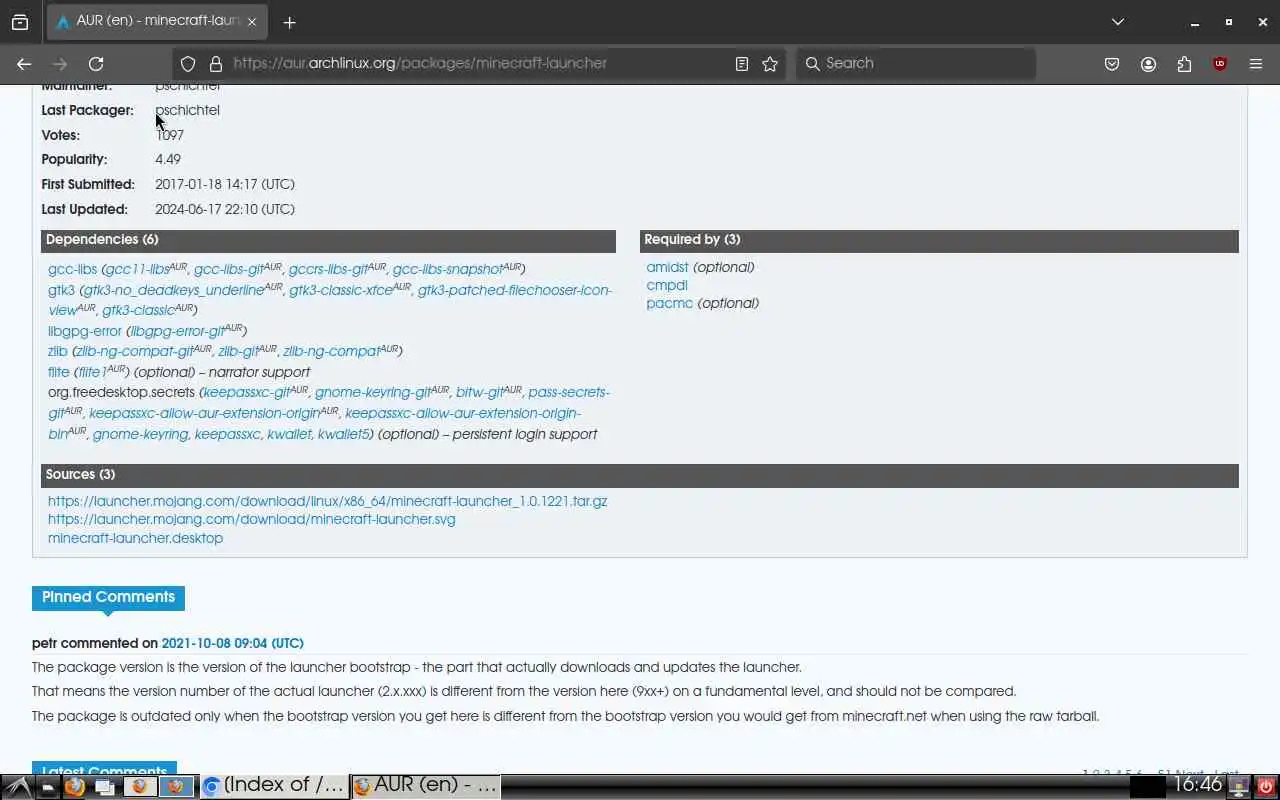The width and height of the screenshot is (1280, 800).
Task: Open the gnome-keyring-git link
Action: point(374,392)
